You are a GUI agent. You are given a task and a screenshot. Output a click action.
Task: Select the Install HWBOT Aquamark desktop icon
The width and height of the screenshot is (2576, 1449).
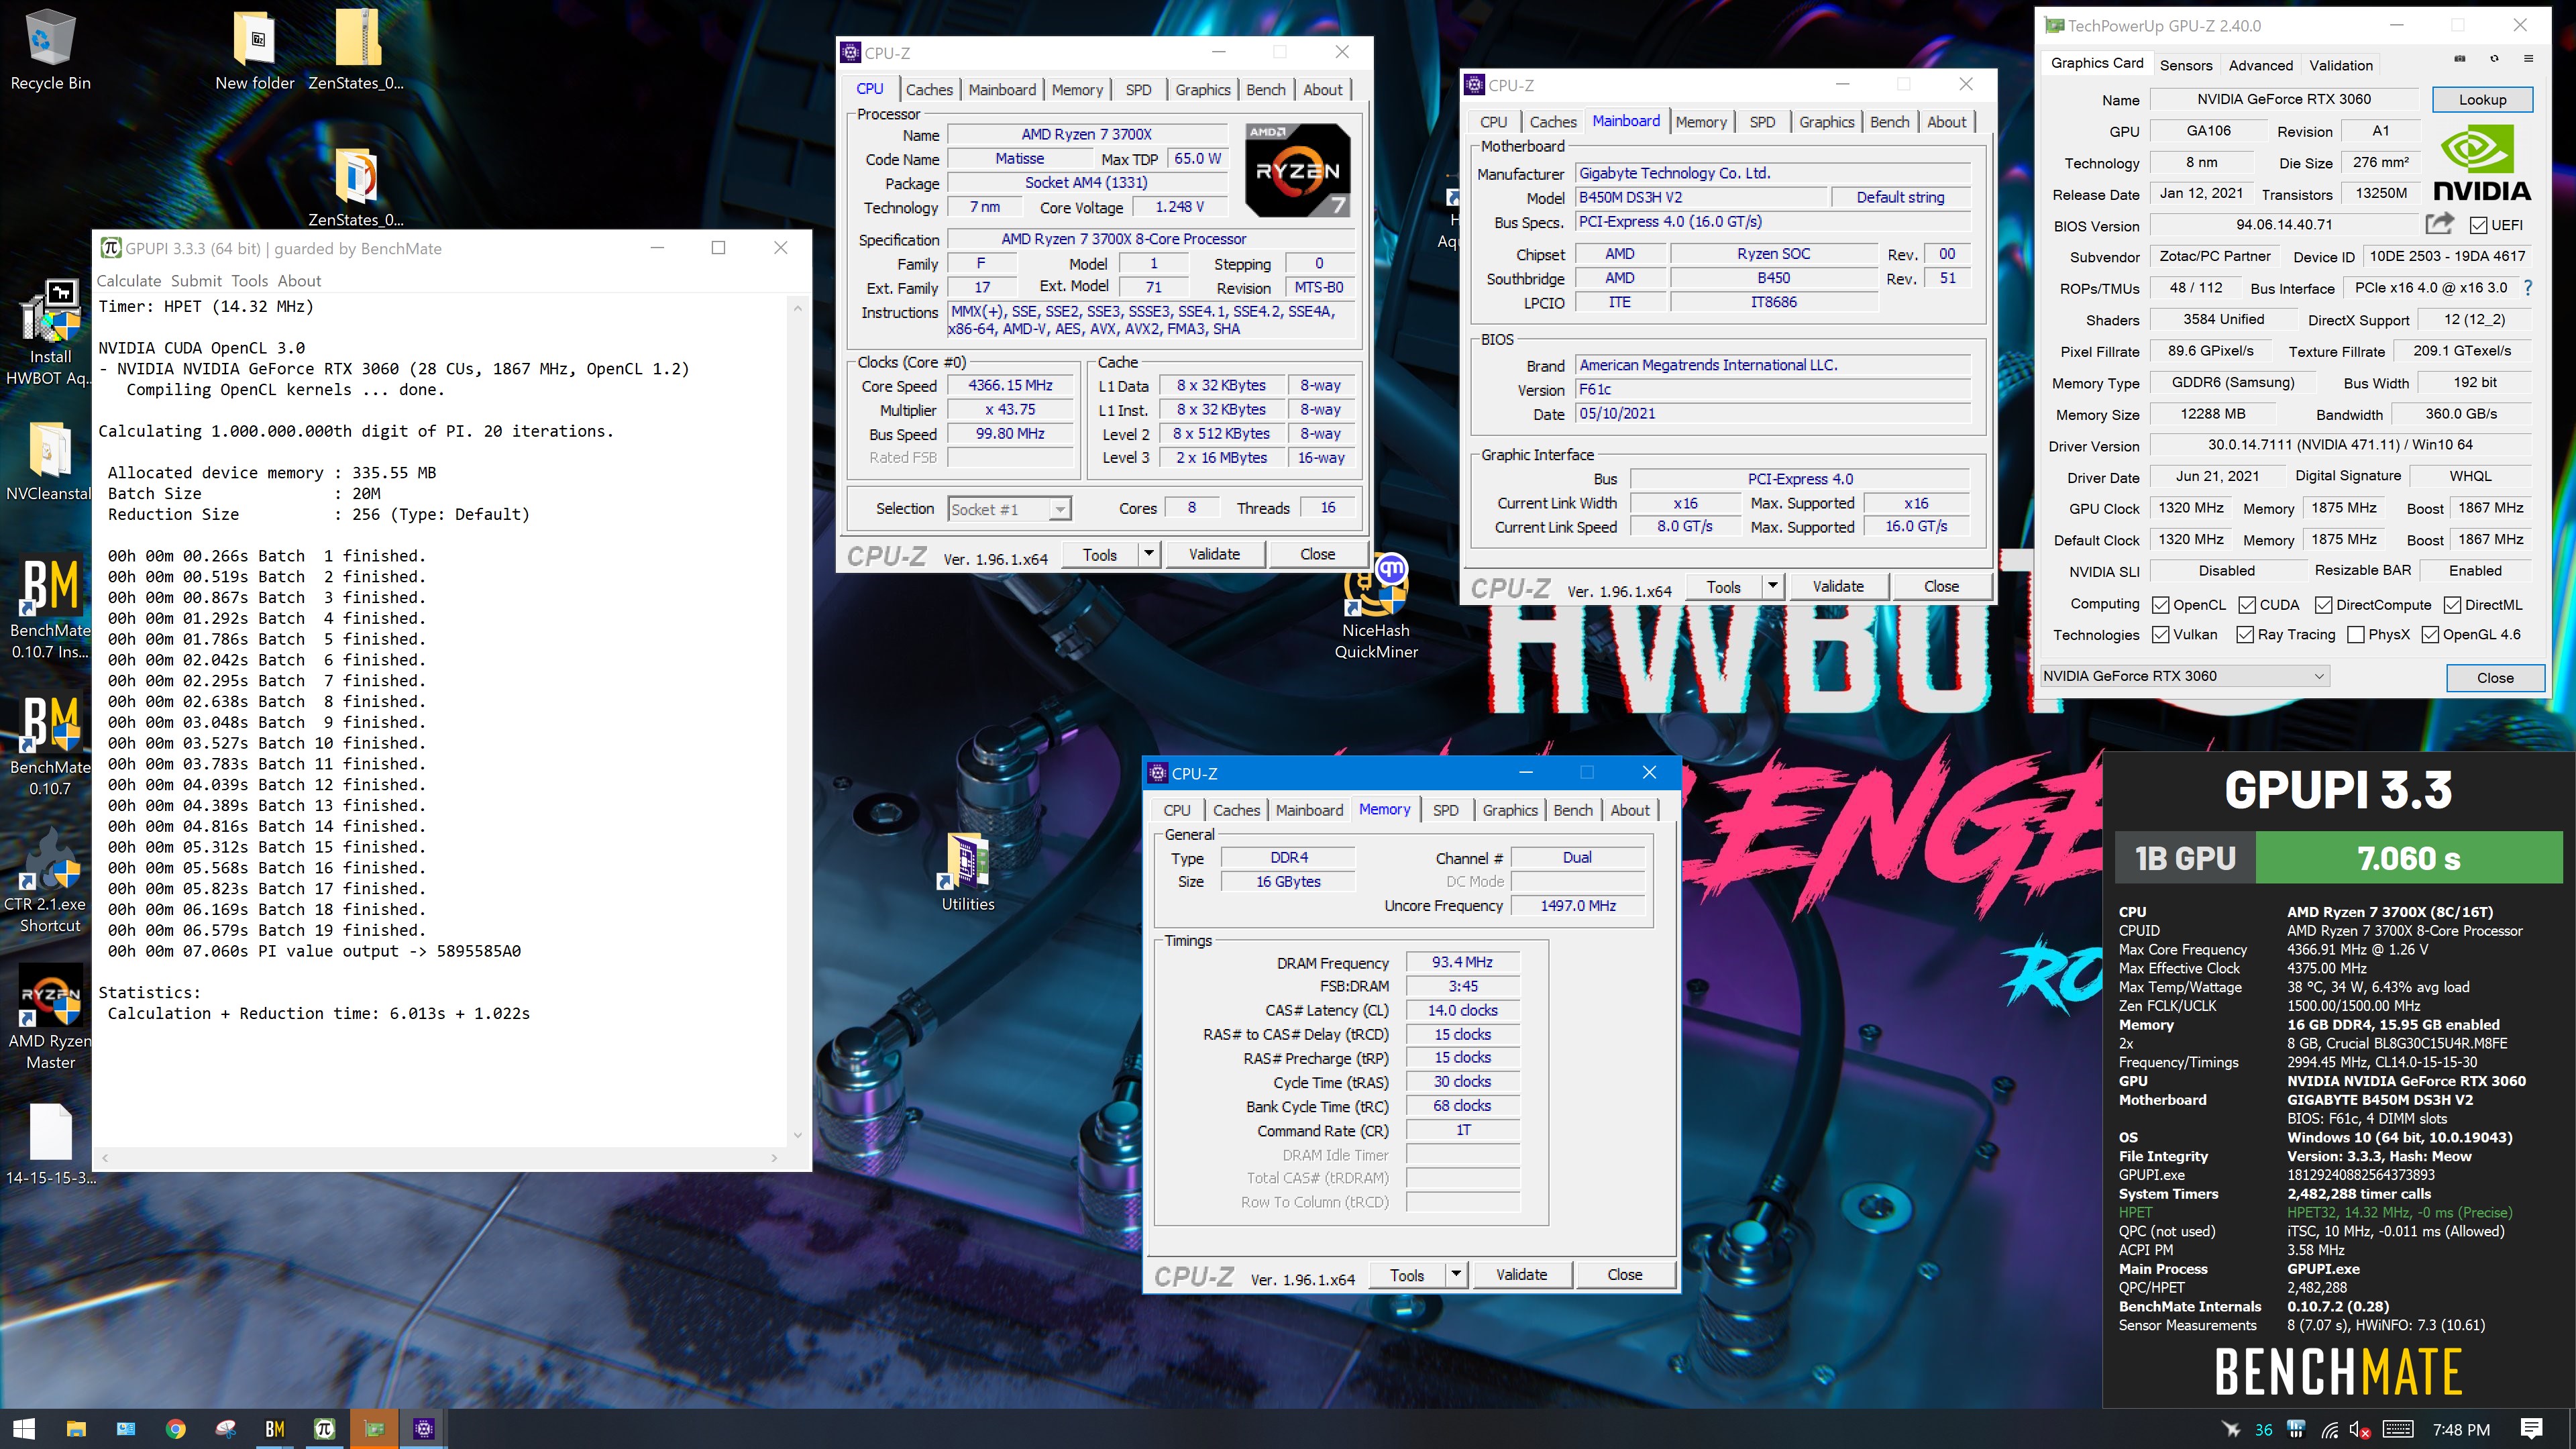point(50,333)
